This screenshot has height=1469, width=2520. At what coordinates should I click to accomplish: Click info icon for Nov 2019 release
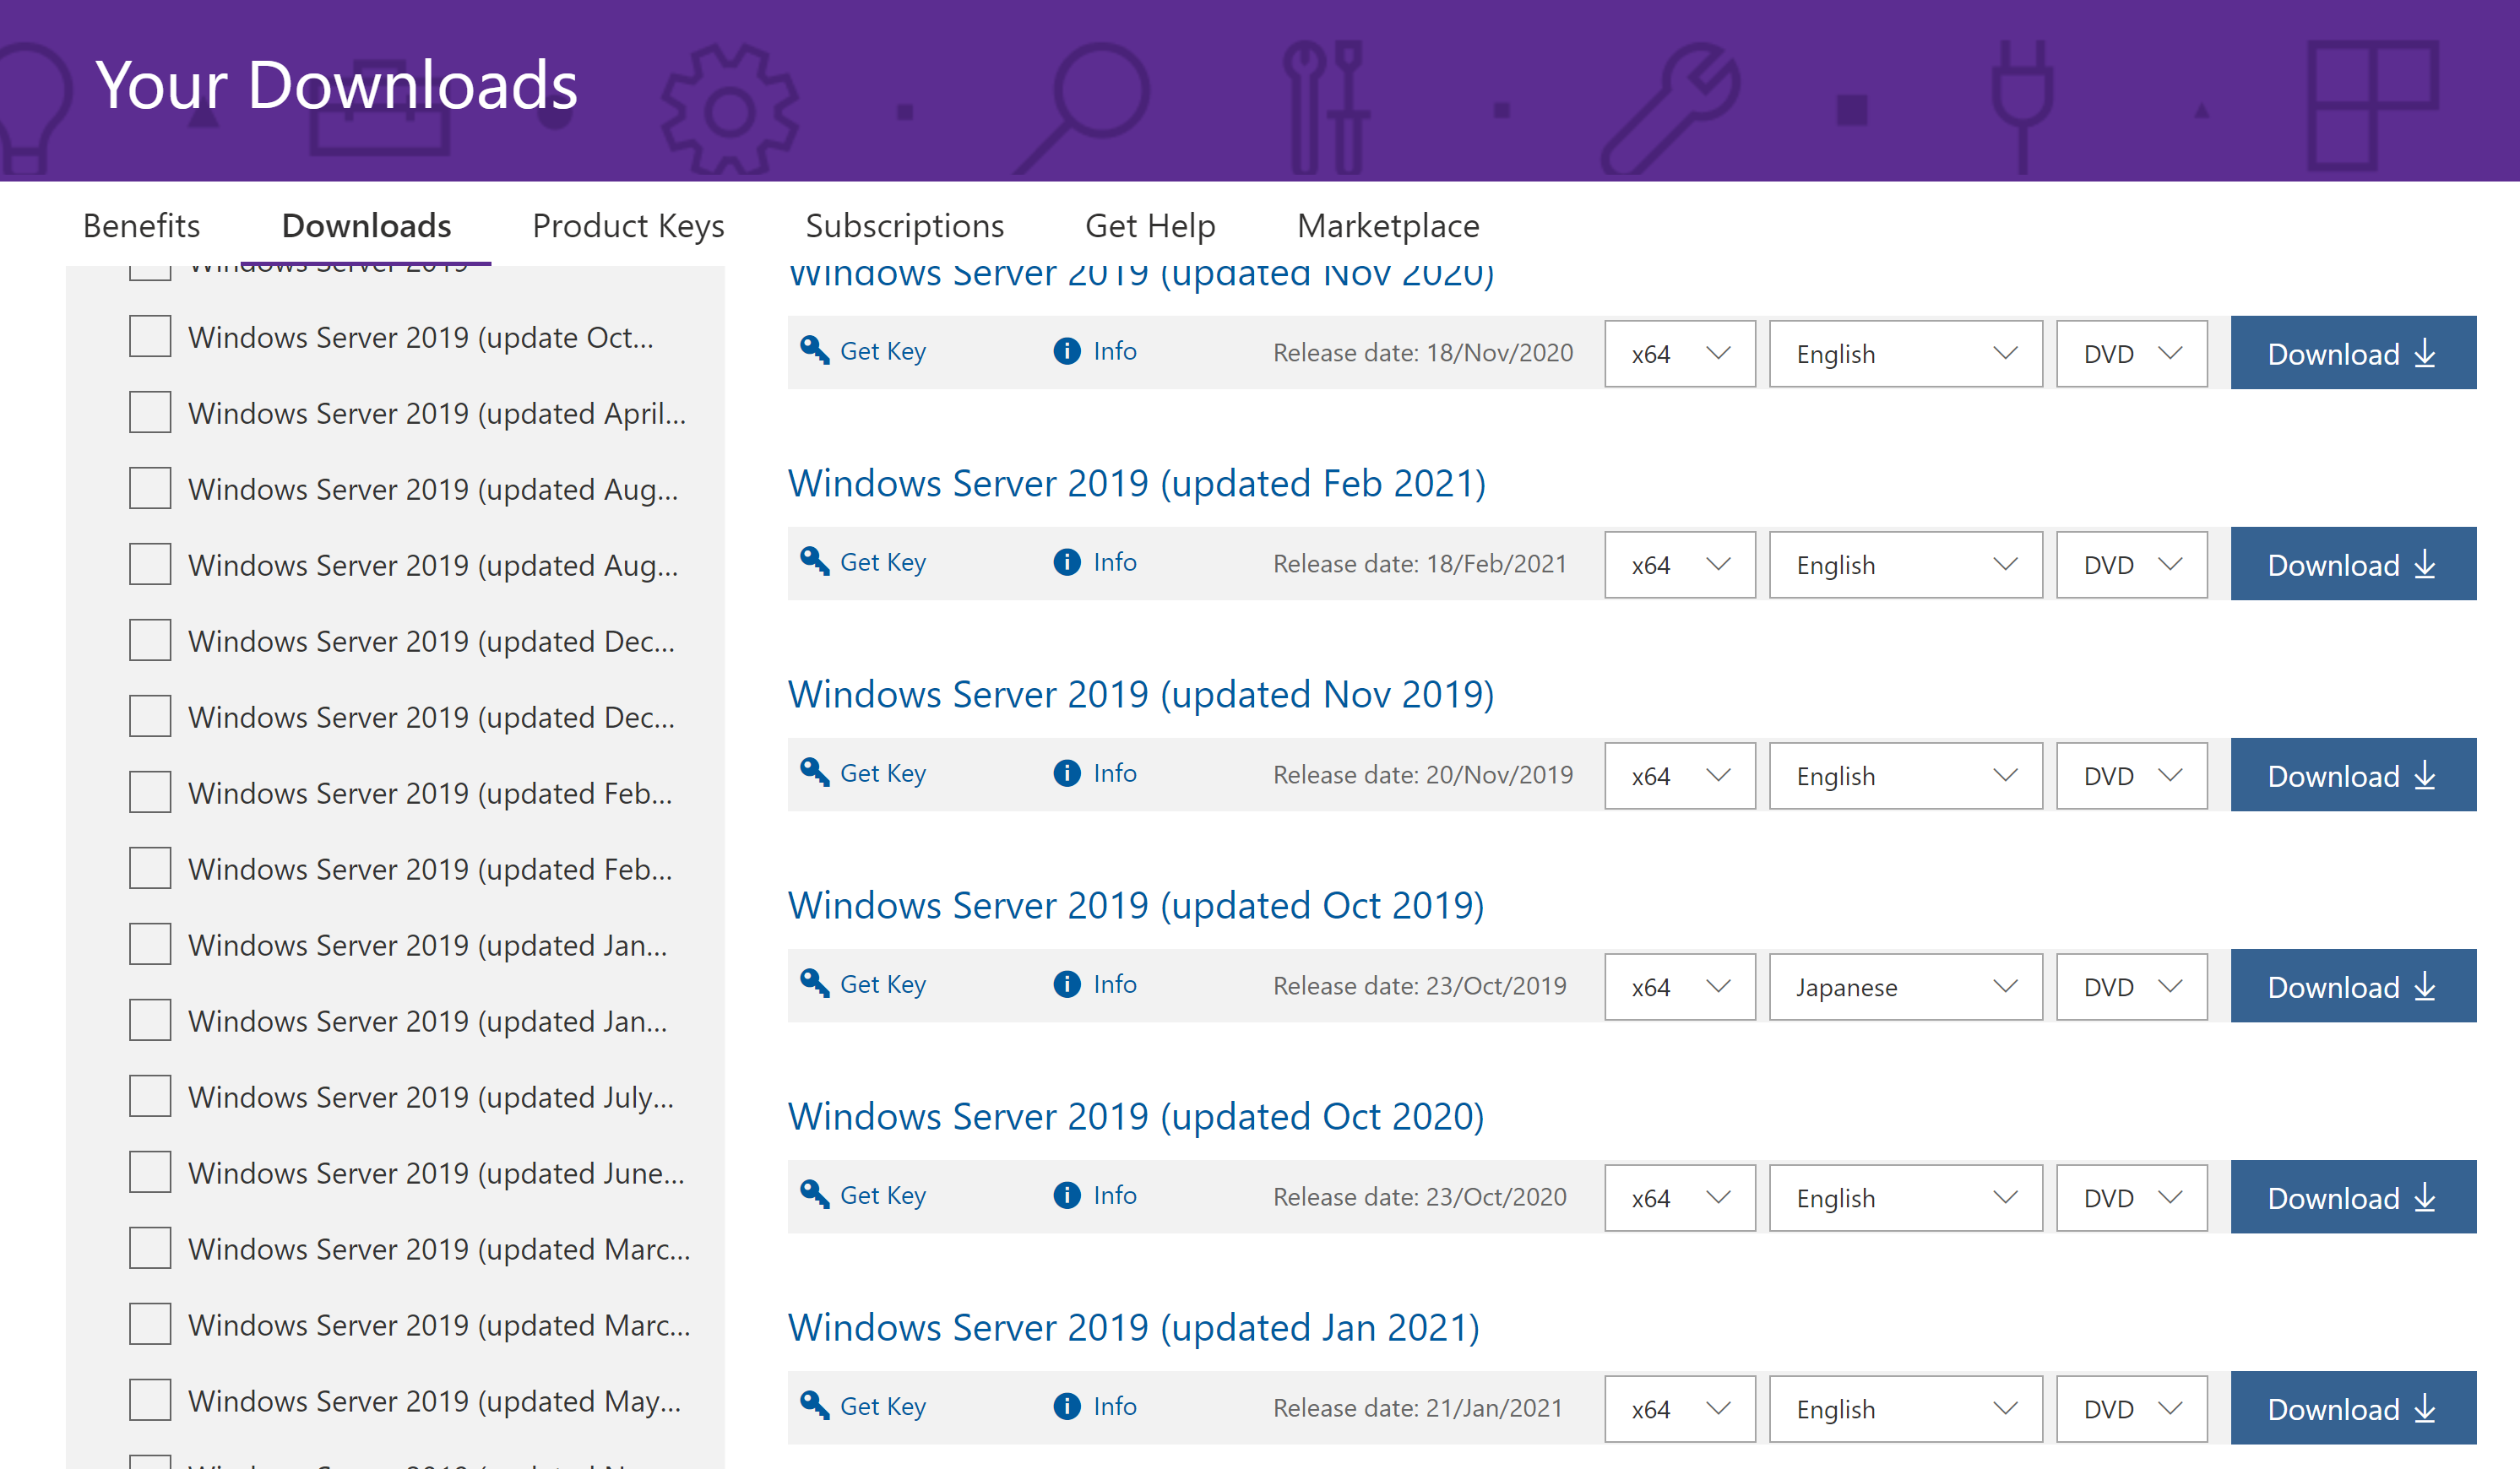tap(1067, 773)
